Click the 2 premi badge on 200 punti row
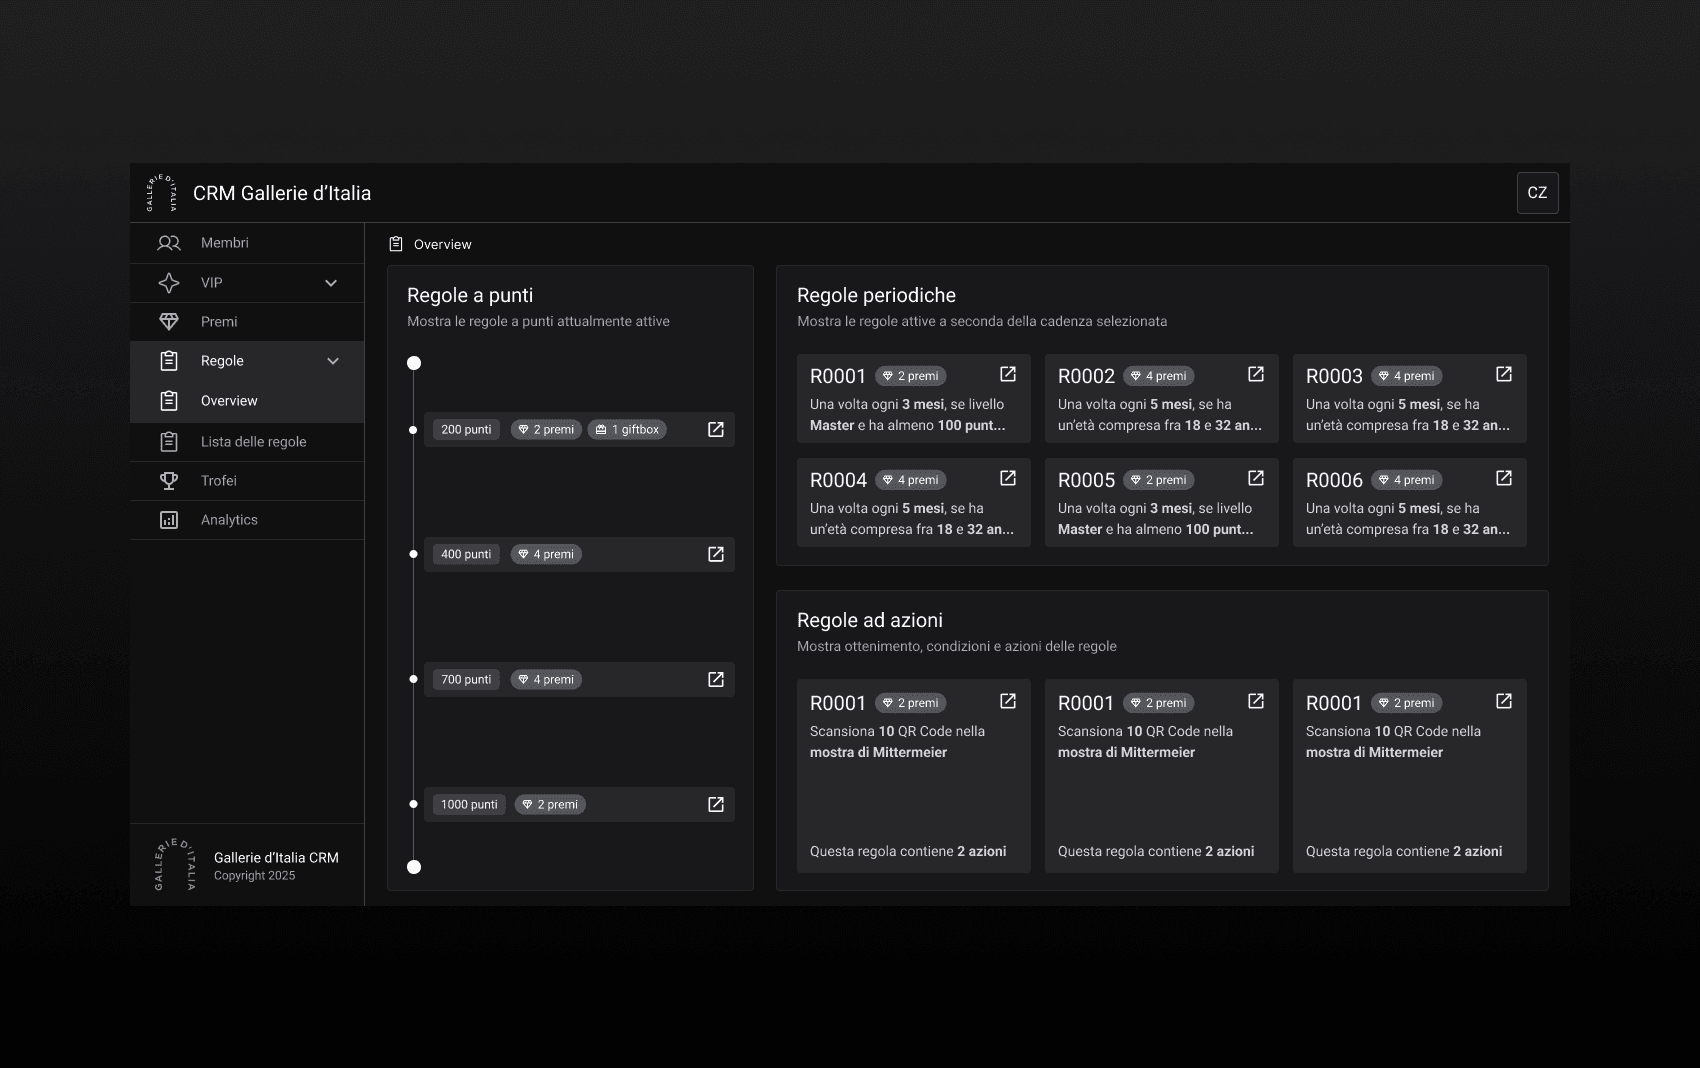Screen dimensions: 1700x1068 546,429
